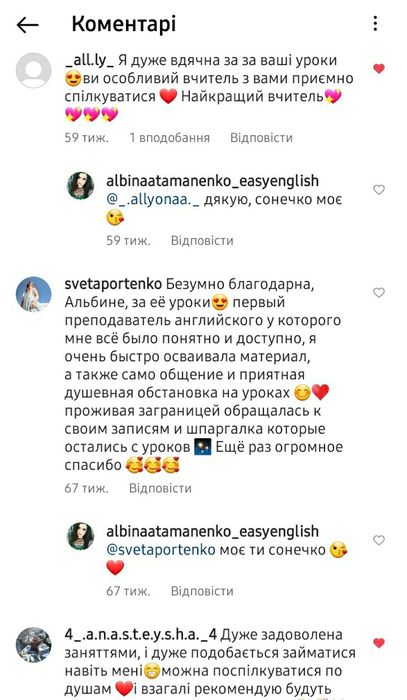Reply under the 59 тиж. albinaatamanenko reply
407x700 pixels.
coord(202,241)
